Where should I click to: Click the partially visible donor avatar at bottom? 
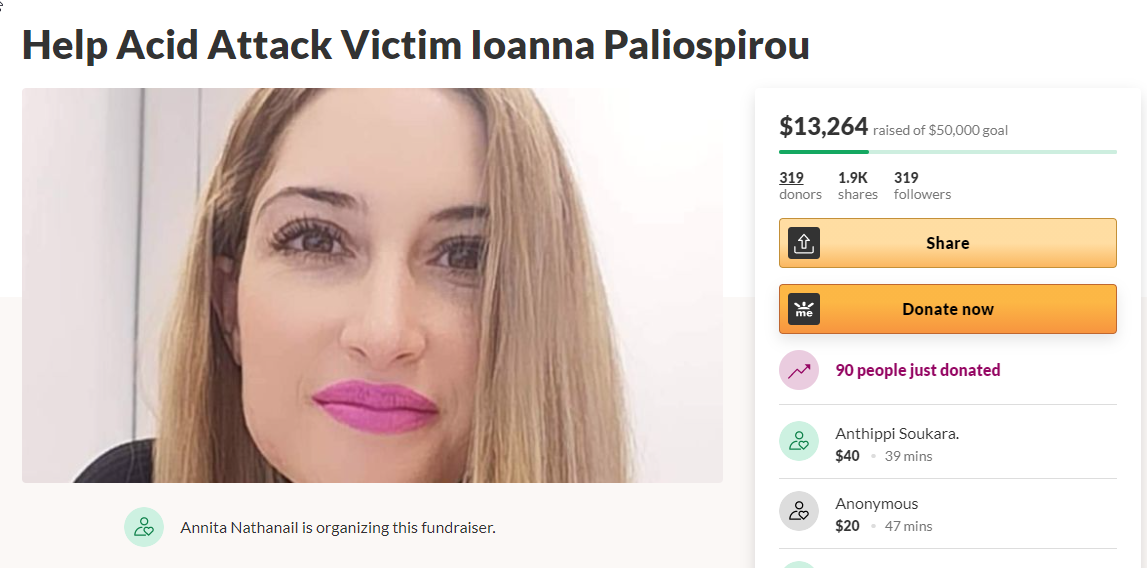coord(799,564)
